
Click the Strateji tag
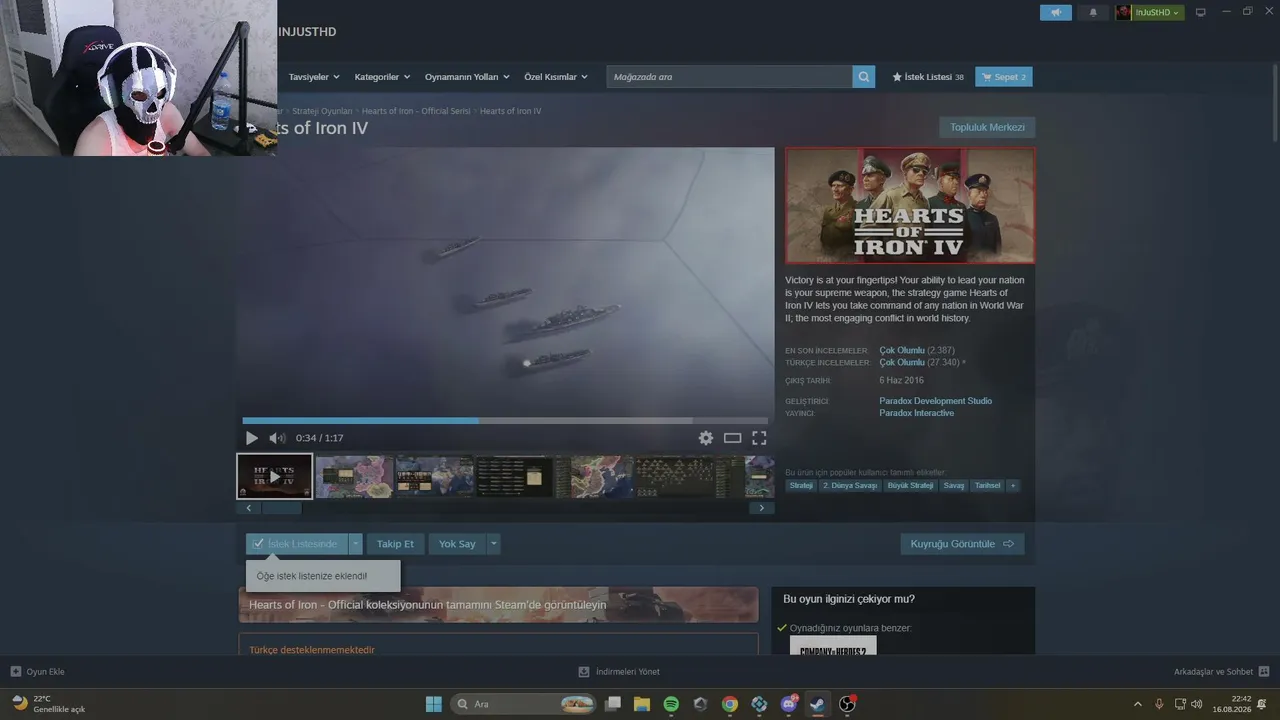(x=801, y=486)
